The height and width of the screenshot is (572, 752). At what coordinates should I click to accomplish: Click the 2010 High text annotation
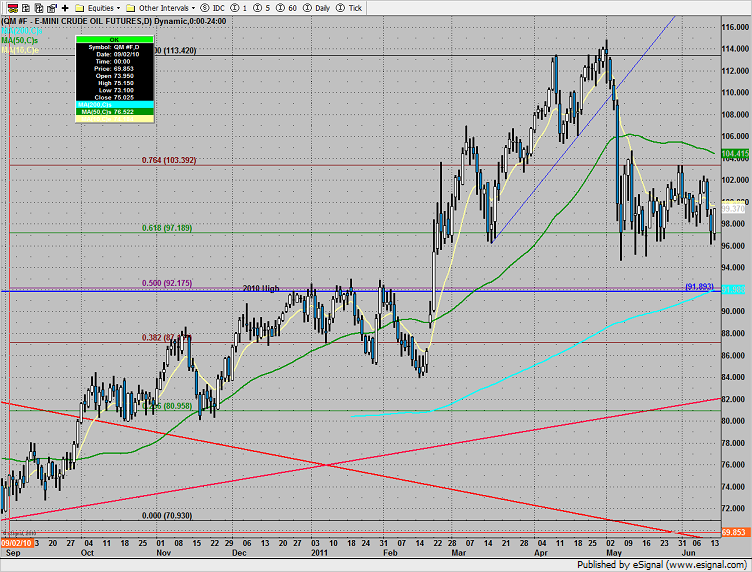click(x=261, y=288)
